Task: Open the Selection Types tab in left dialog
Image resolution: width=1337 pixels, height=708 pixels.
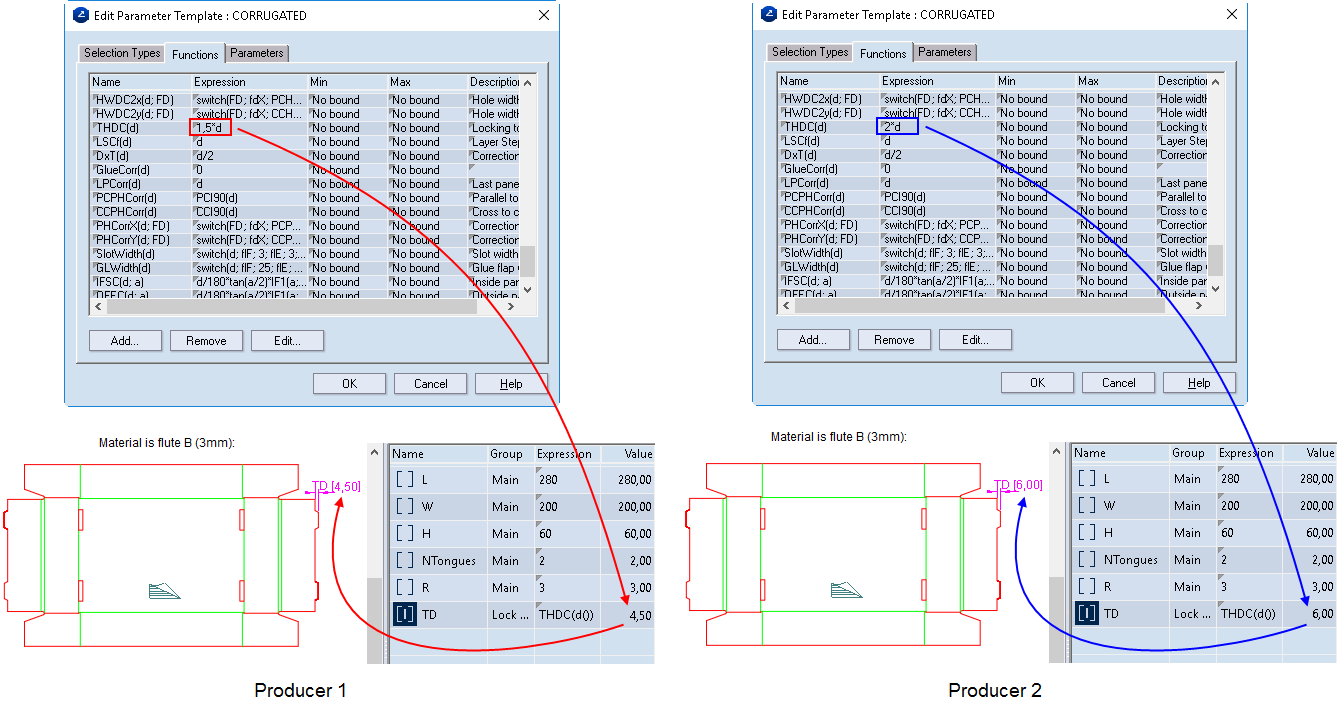Action: point(122,53)
